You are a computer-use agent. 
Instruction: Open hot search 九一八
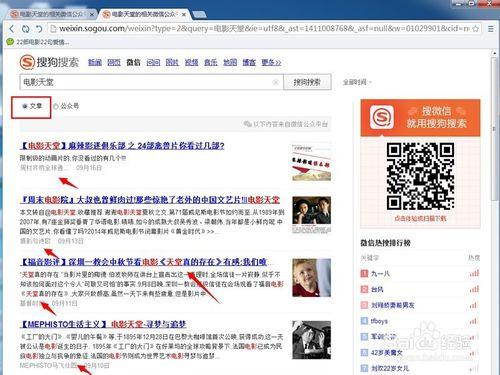tap(380, 274)
